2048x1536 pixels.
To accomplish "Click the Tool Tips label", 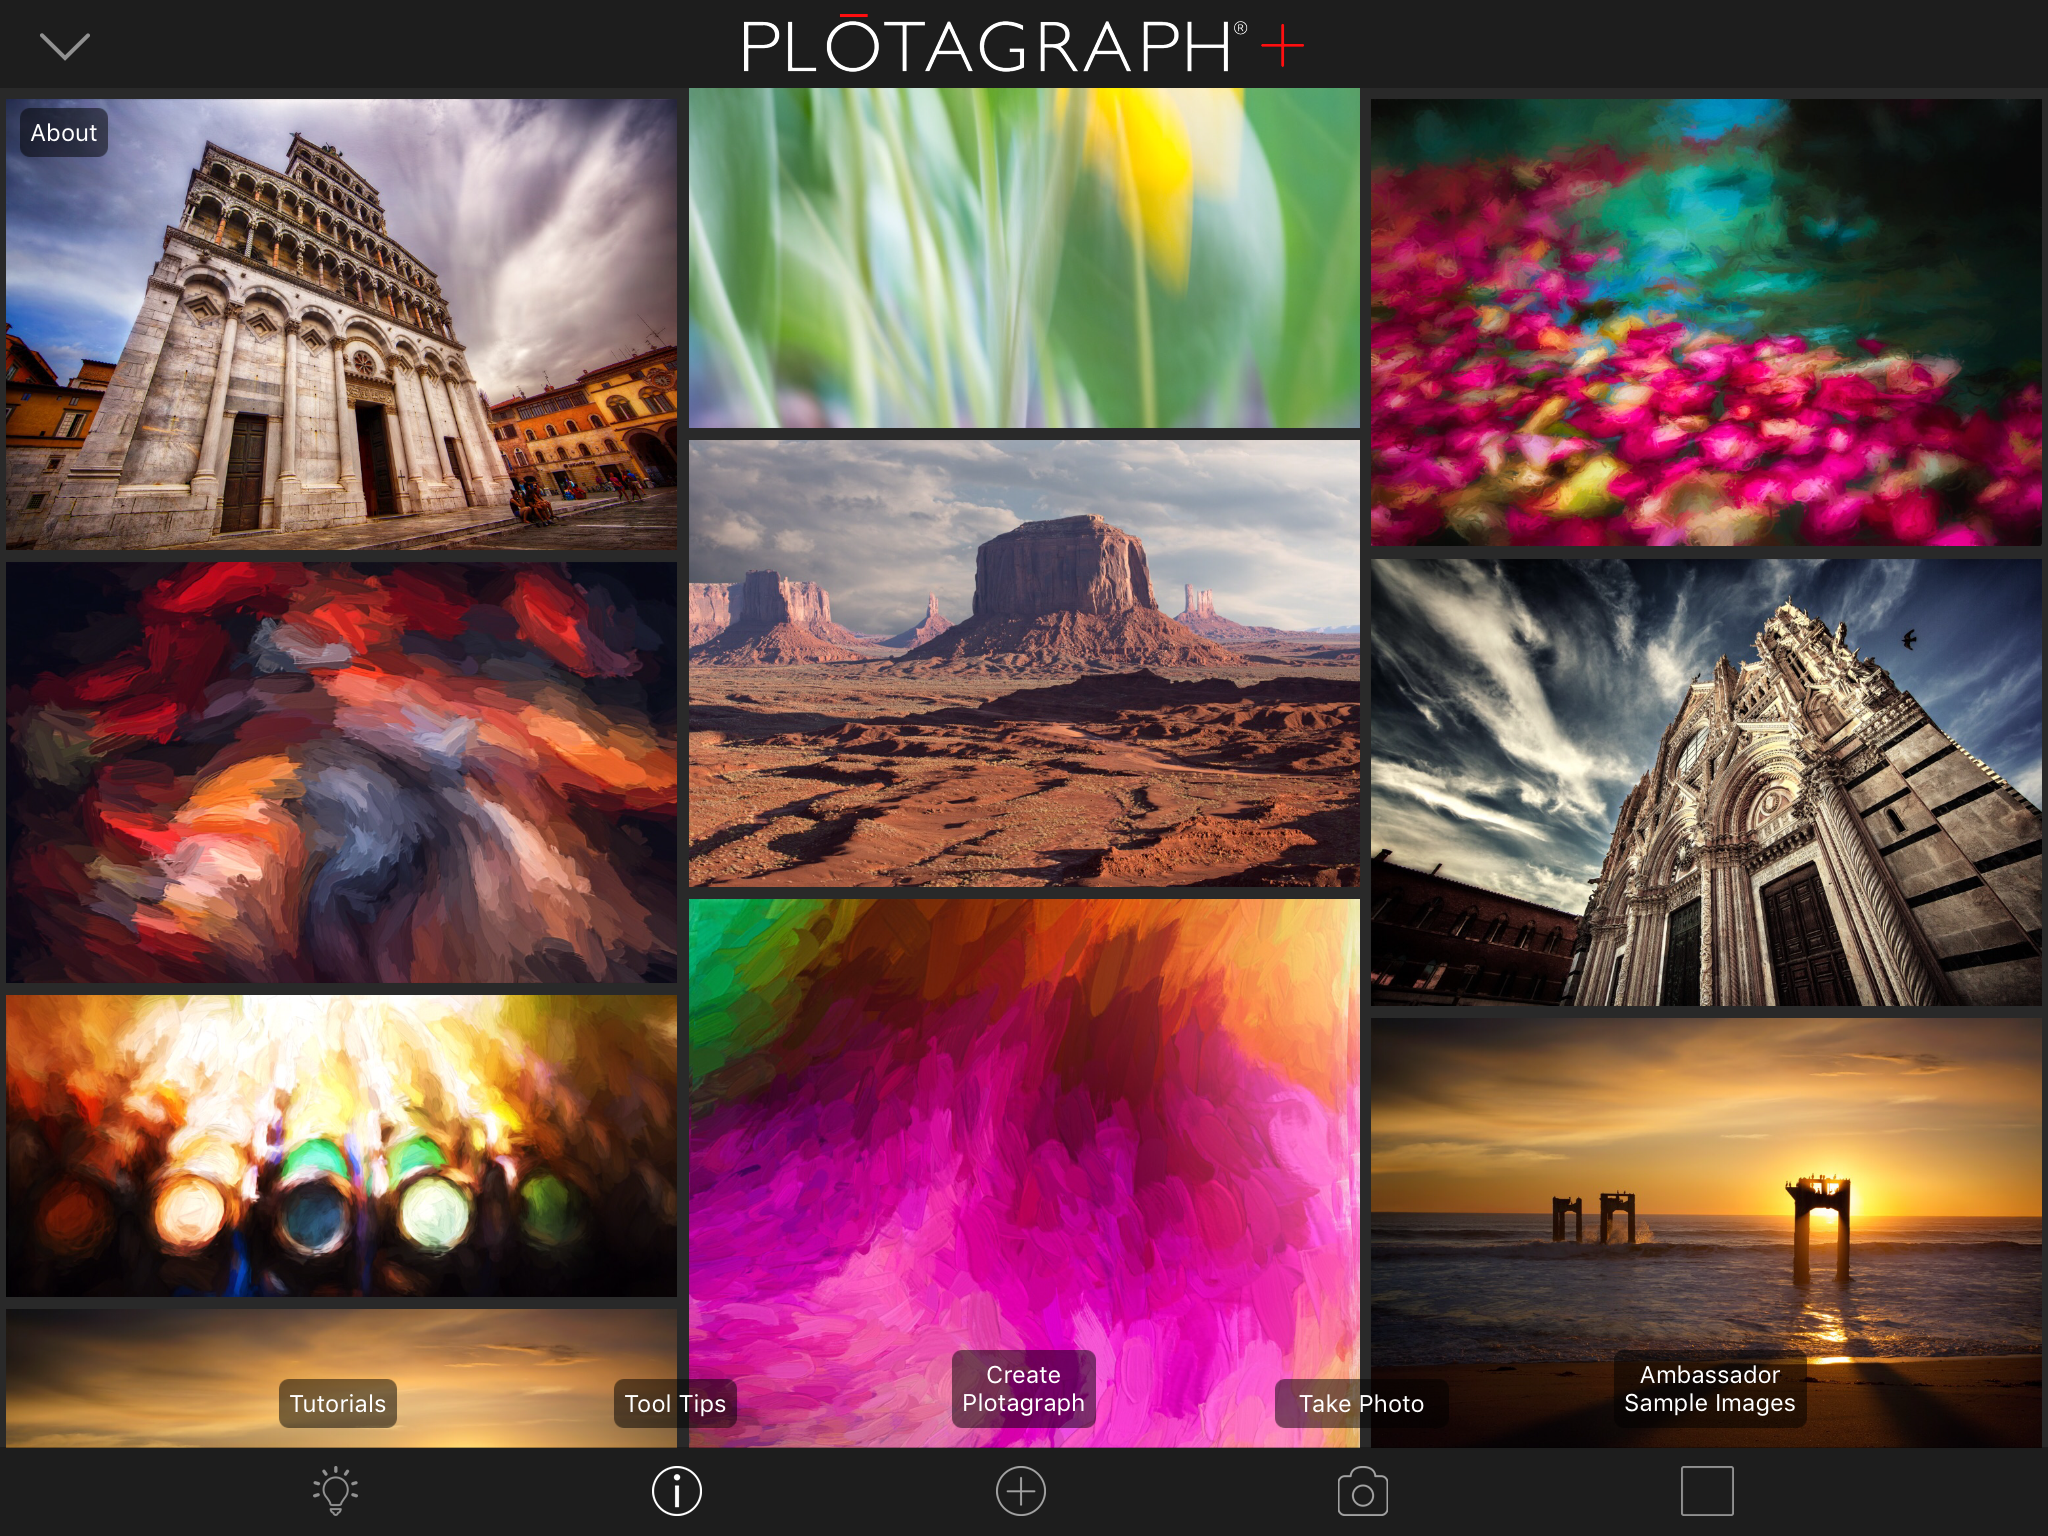I will click(x=675, y=1404).
